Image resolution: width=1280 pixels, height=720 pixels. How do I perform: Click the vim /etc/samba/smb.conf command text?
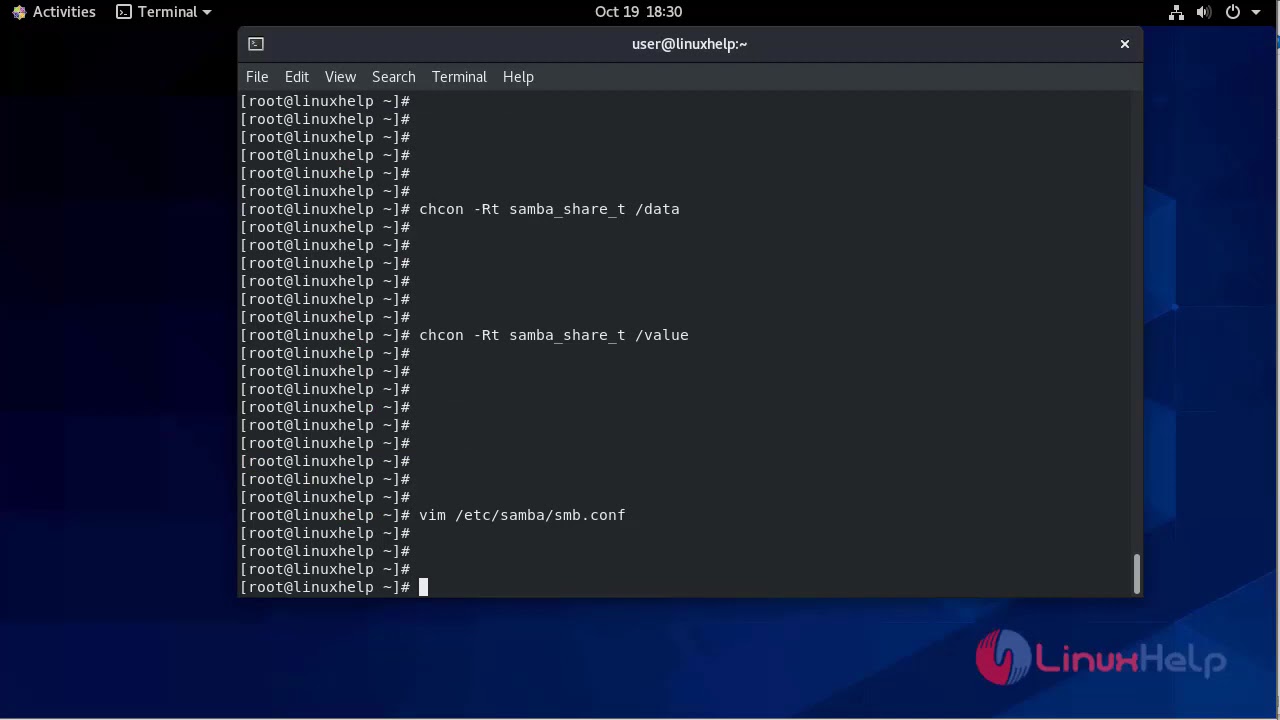(522, 515)
